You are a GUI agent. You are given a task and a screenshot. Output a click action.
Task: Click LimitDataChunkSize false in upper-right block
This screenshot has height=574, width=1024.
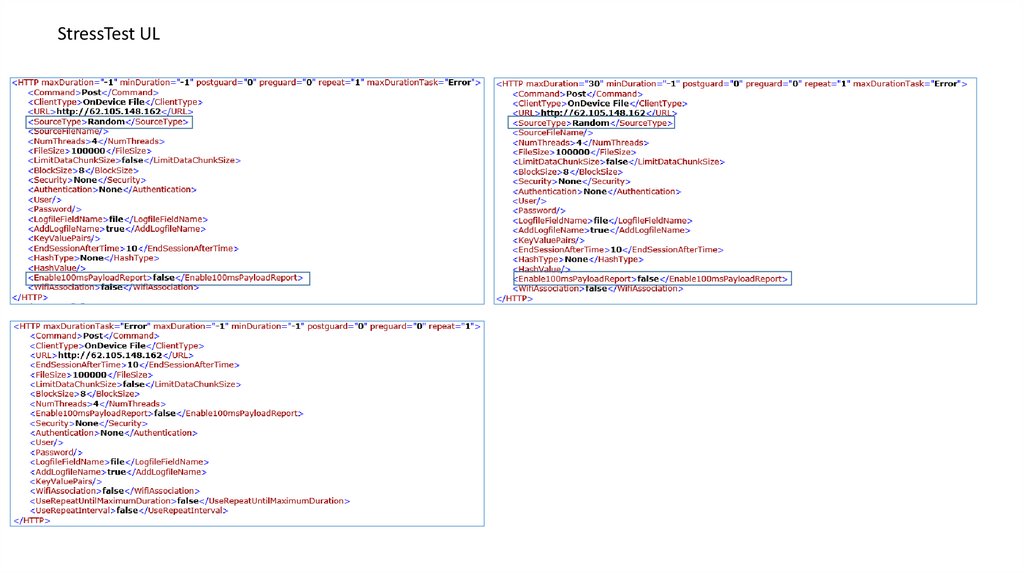(618, 162)
